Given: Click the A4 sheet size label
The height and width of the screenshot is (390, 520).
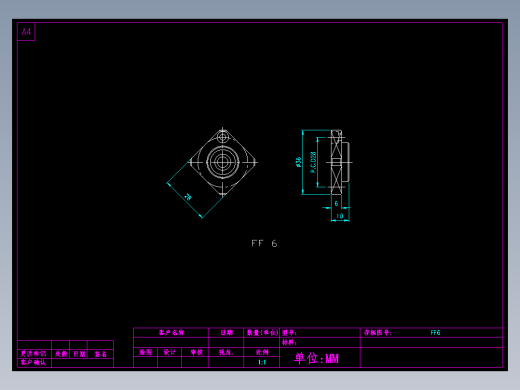Looking at the screenshot, I should [26, 32].
